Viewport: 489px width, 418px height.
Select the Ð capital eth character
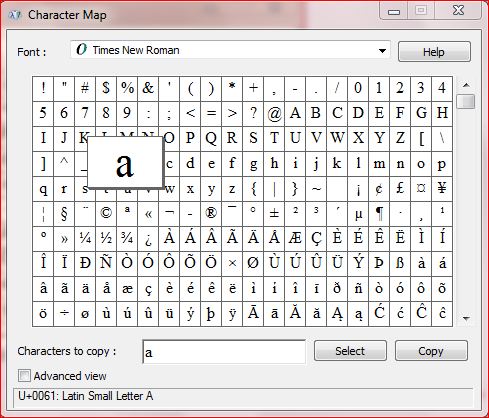[x=85, y=263]
